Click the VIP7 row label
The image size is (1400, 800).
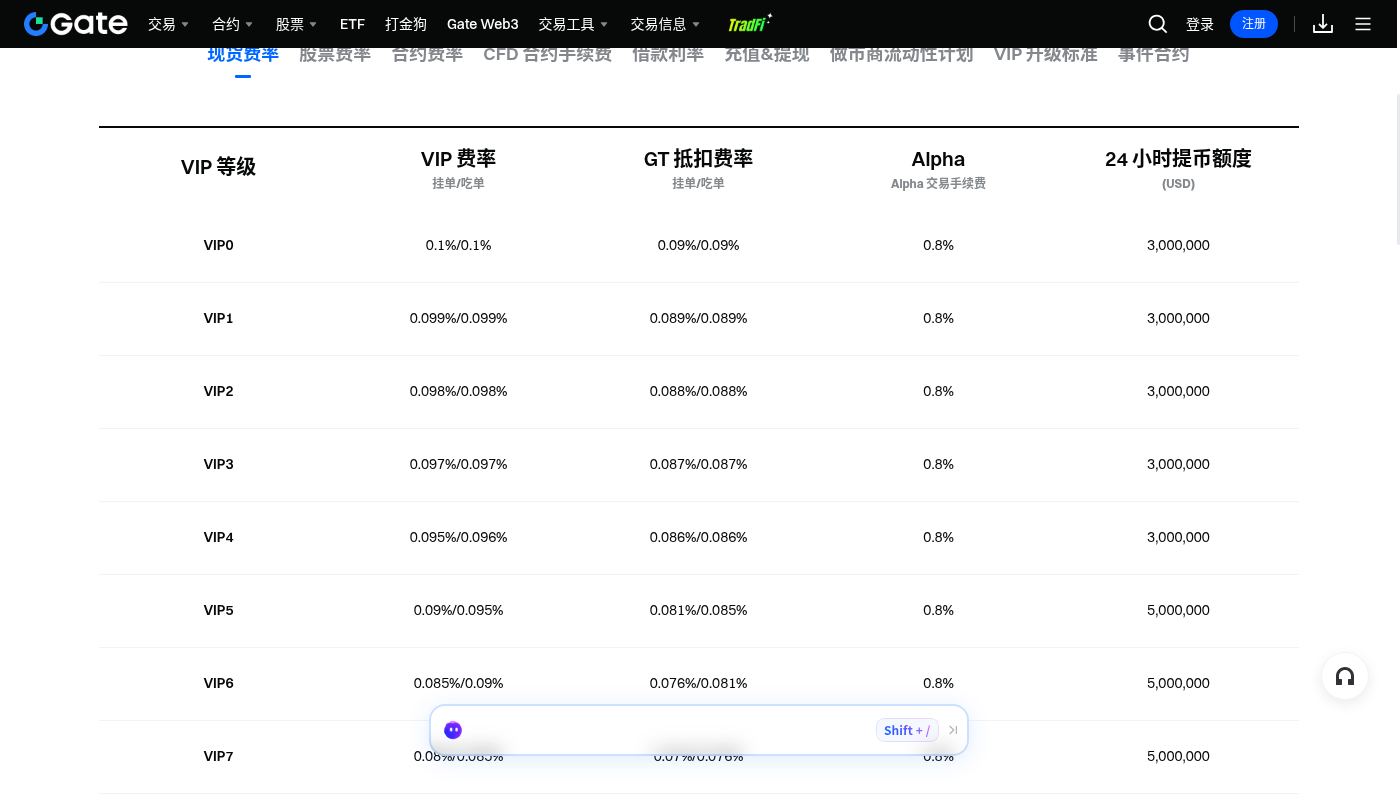pos(218,756)
